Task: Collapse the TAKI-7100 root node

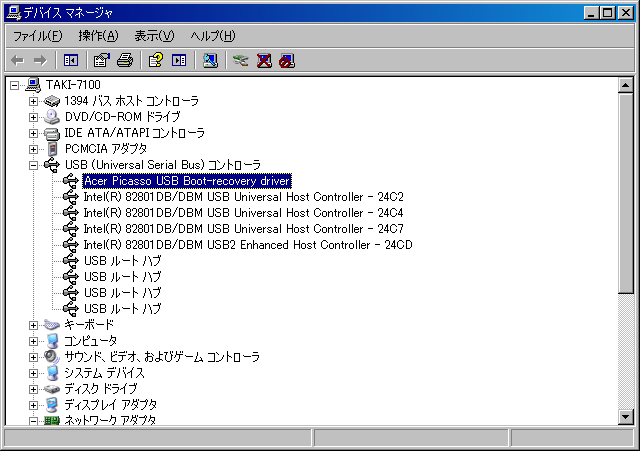Action: (x=15, y=85)
